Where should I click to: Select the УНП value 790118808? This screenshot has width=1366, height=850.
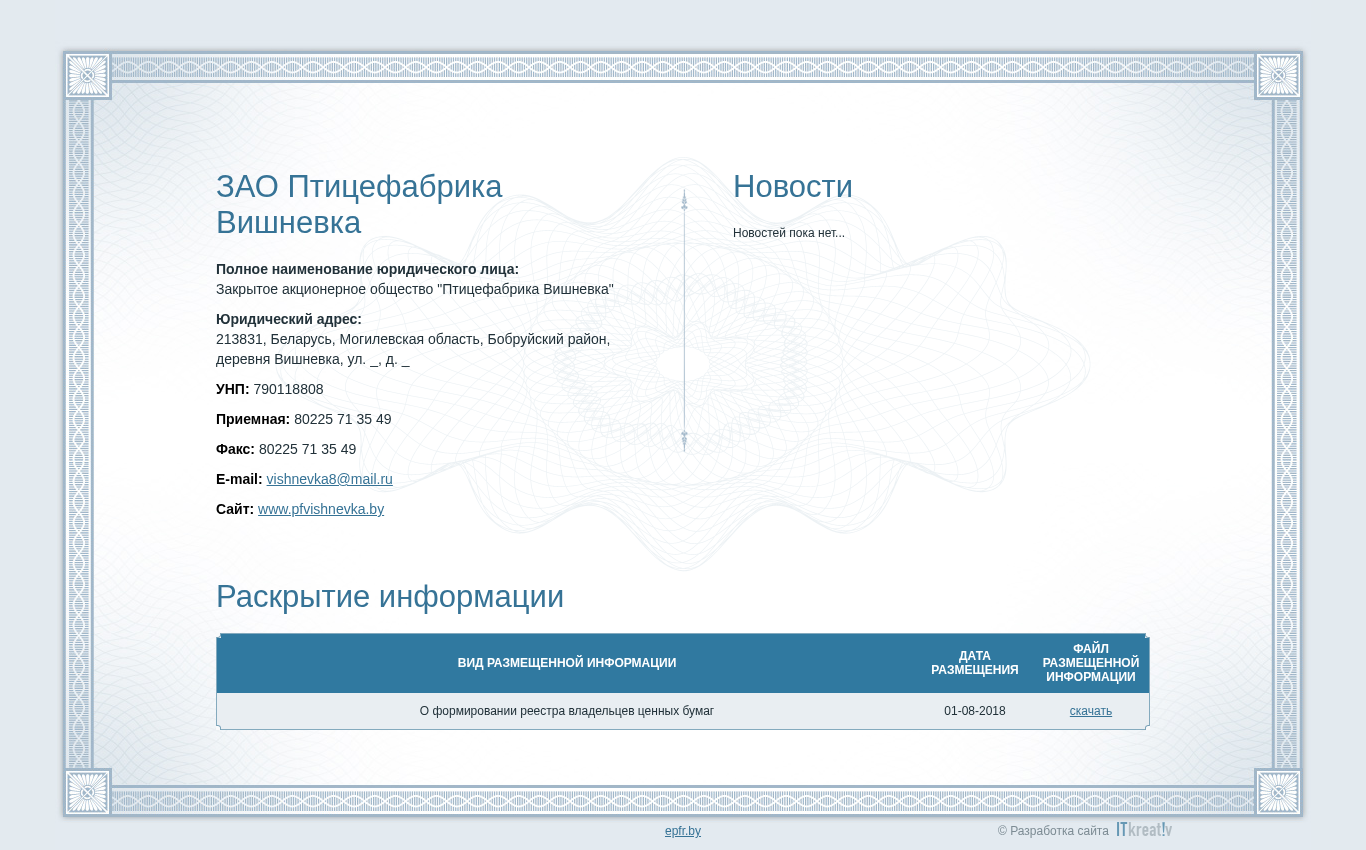288,389
